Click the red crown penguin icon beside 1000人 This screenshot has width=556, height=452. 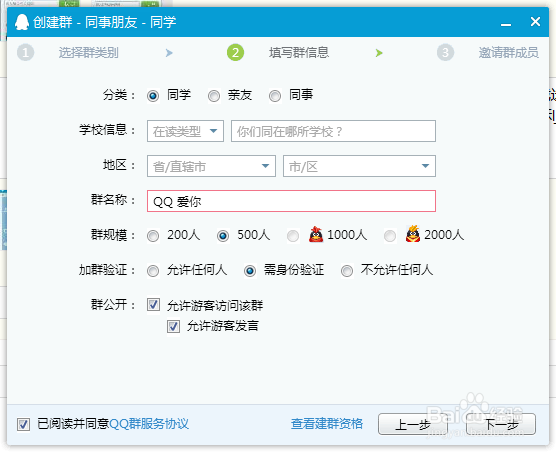pyautogui.click(x=316, y=234)
